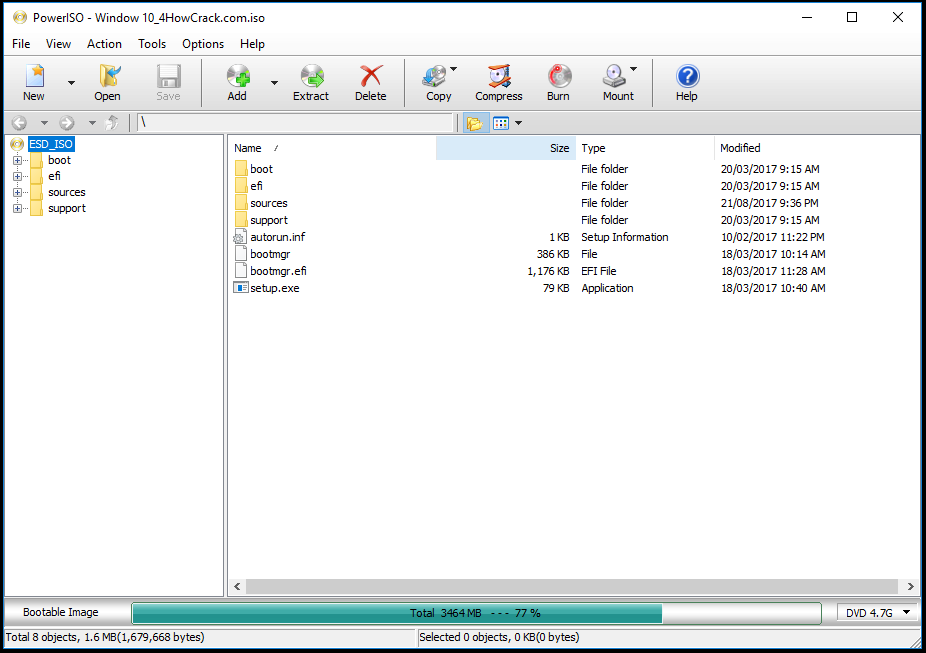Click the Back navigation arrow

click(x=19, y=123)
